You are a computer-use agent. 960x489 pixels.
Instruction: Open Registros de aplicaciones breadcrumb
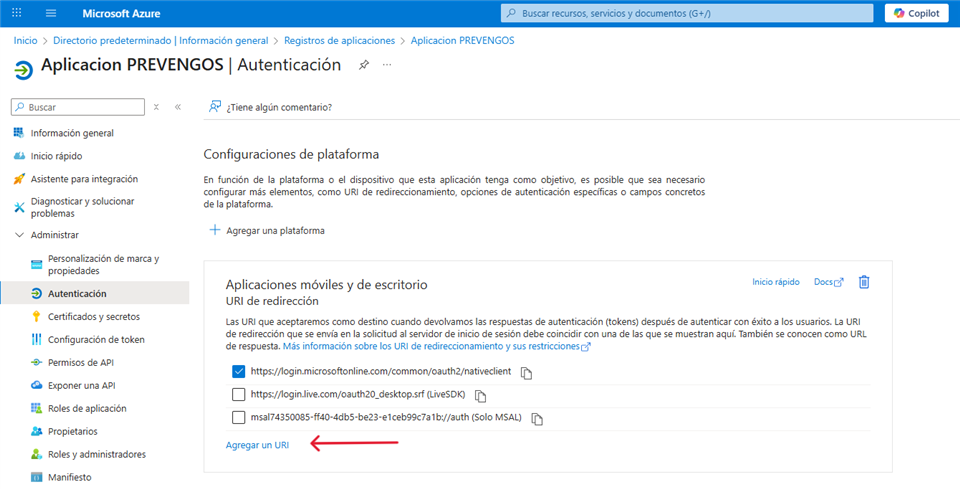coord(340,40)
